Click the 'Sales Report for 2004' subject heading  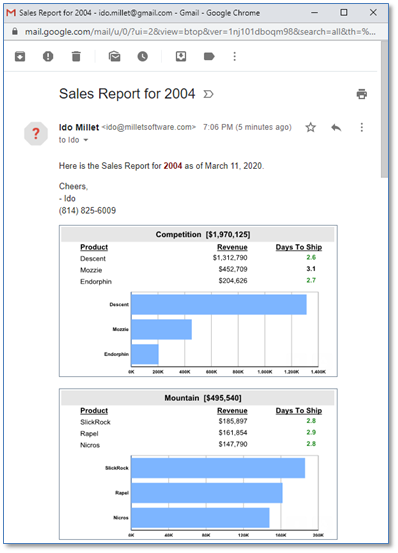[127, 94]
